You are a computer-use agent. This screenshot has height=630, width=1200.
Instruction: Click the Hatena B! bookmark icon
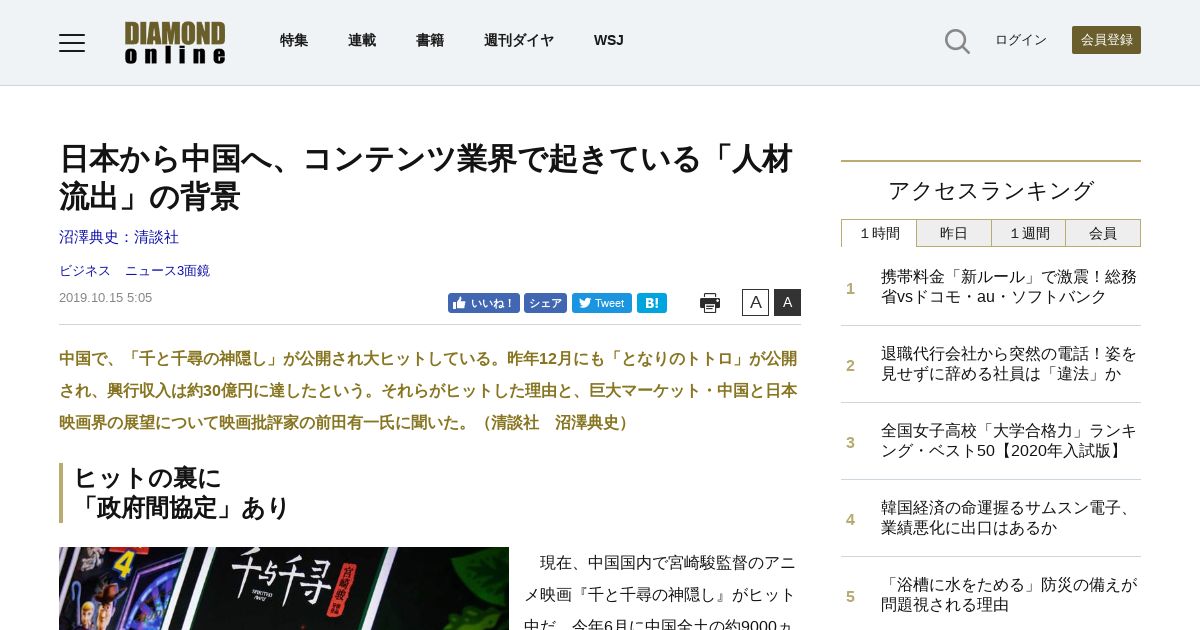click(652, 303)
